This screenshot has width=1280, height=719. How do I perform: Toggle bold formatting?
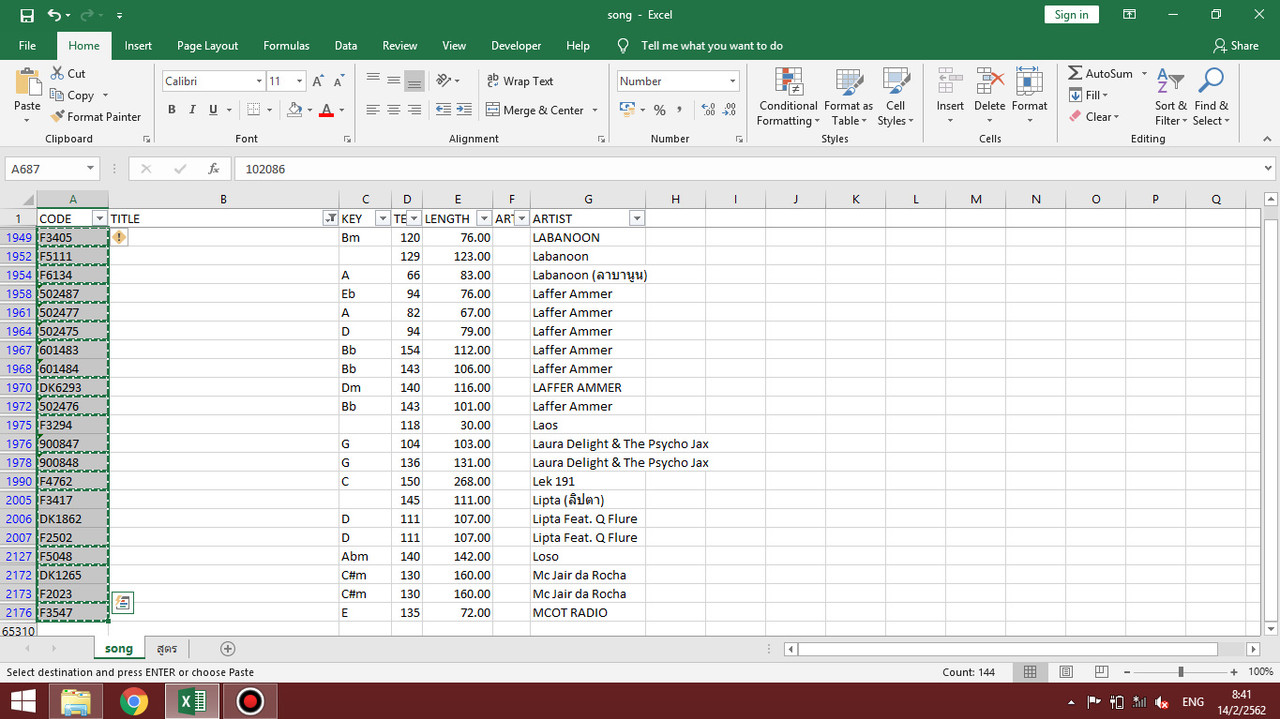tap(172, 110)
